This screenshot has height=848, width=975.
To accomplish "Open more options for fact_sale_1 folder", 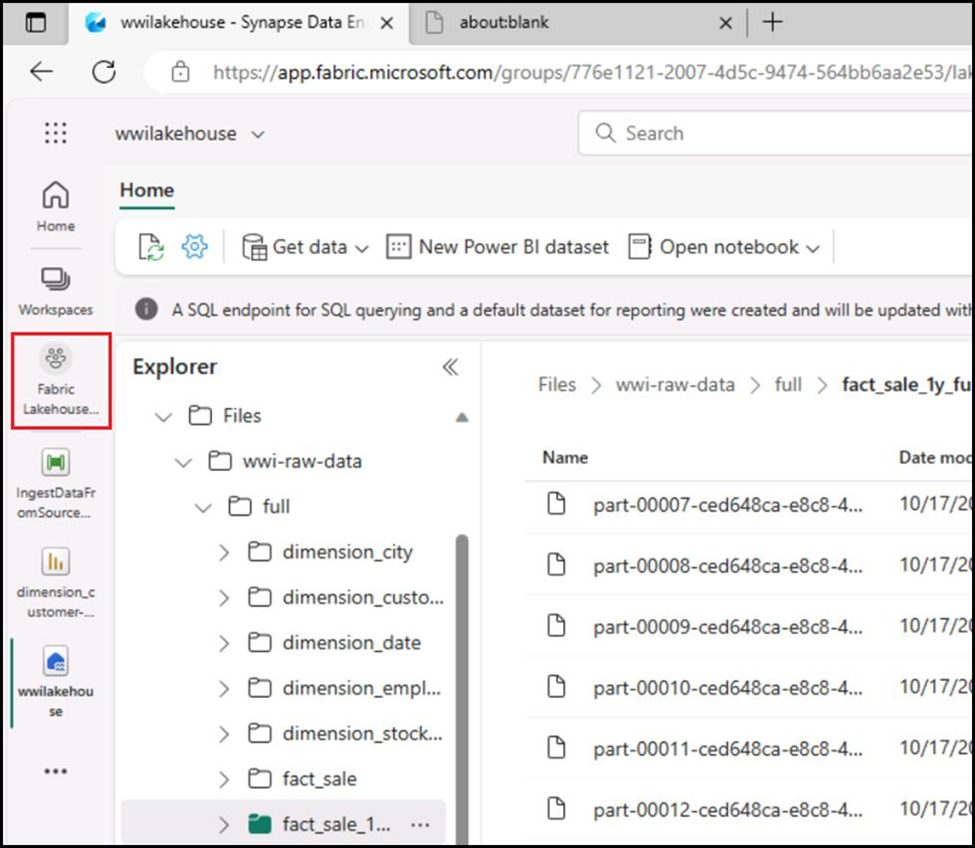I will point(420,825).
